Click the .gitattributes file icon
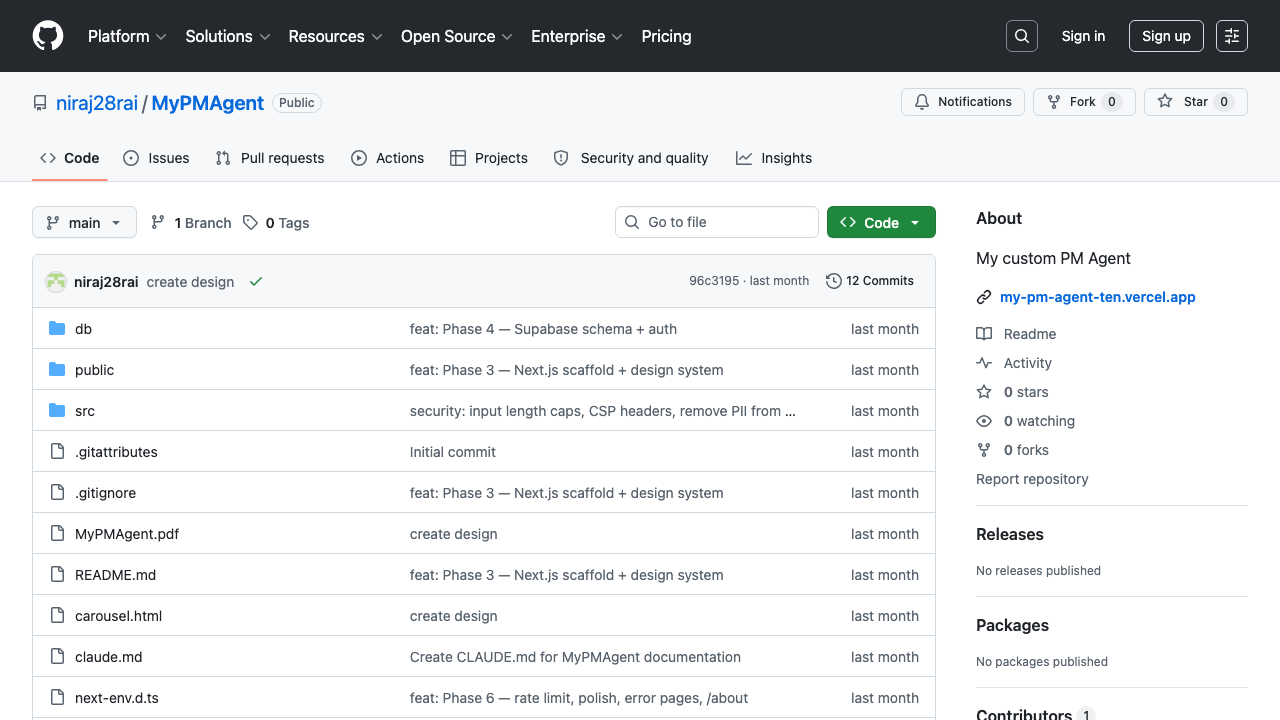 pyautogui.click(x=57, y=452)
